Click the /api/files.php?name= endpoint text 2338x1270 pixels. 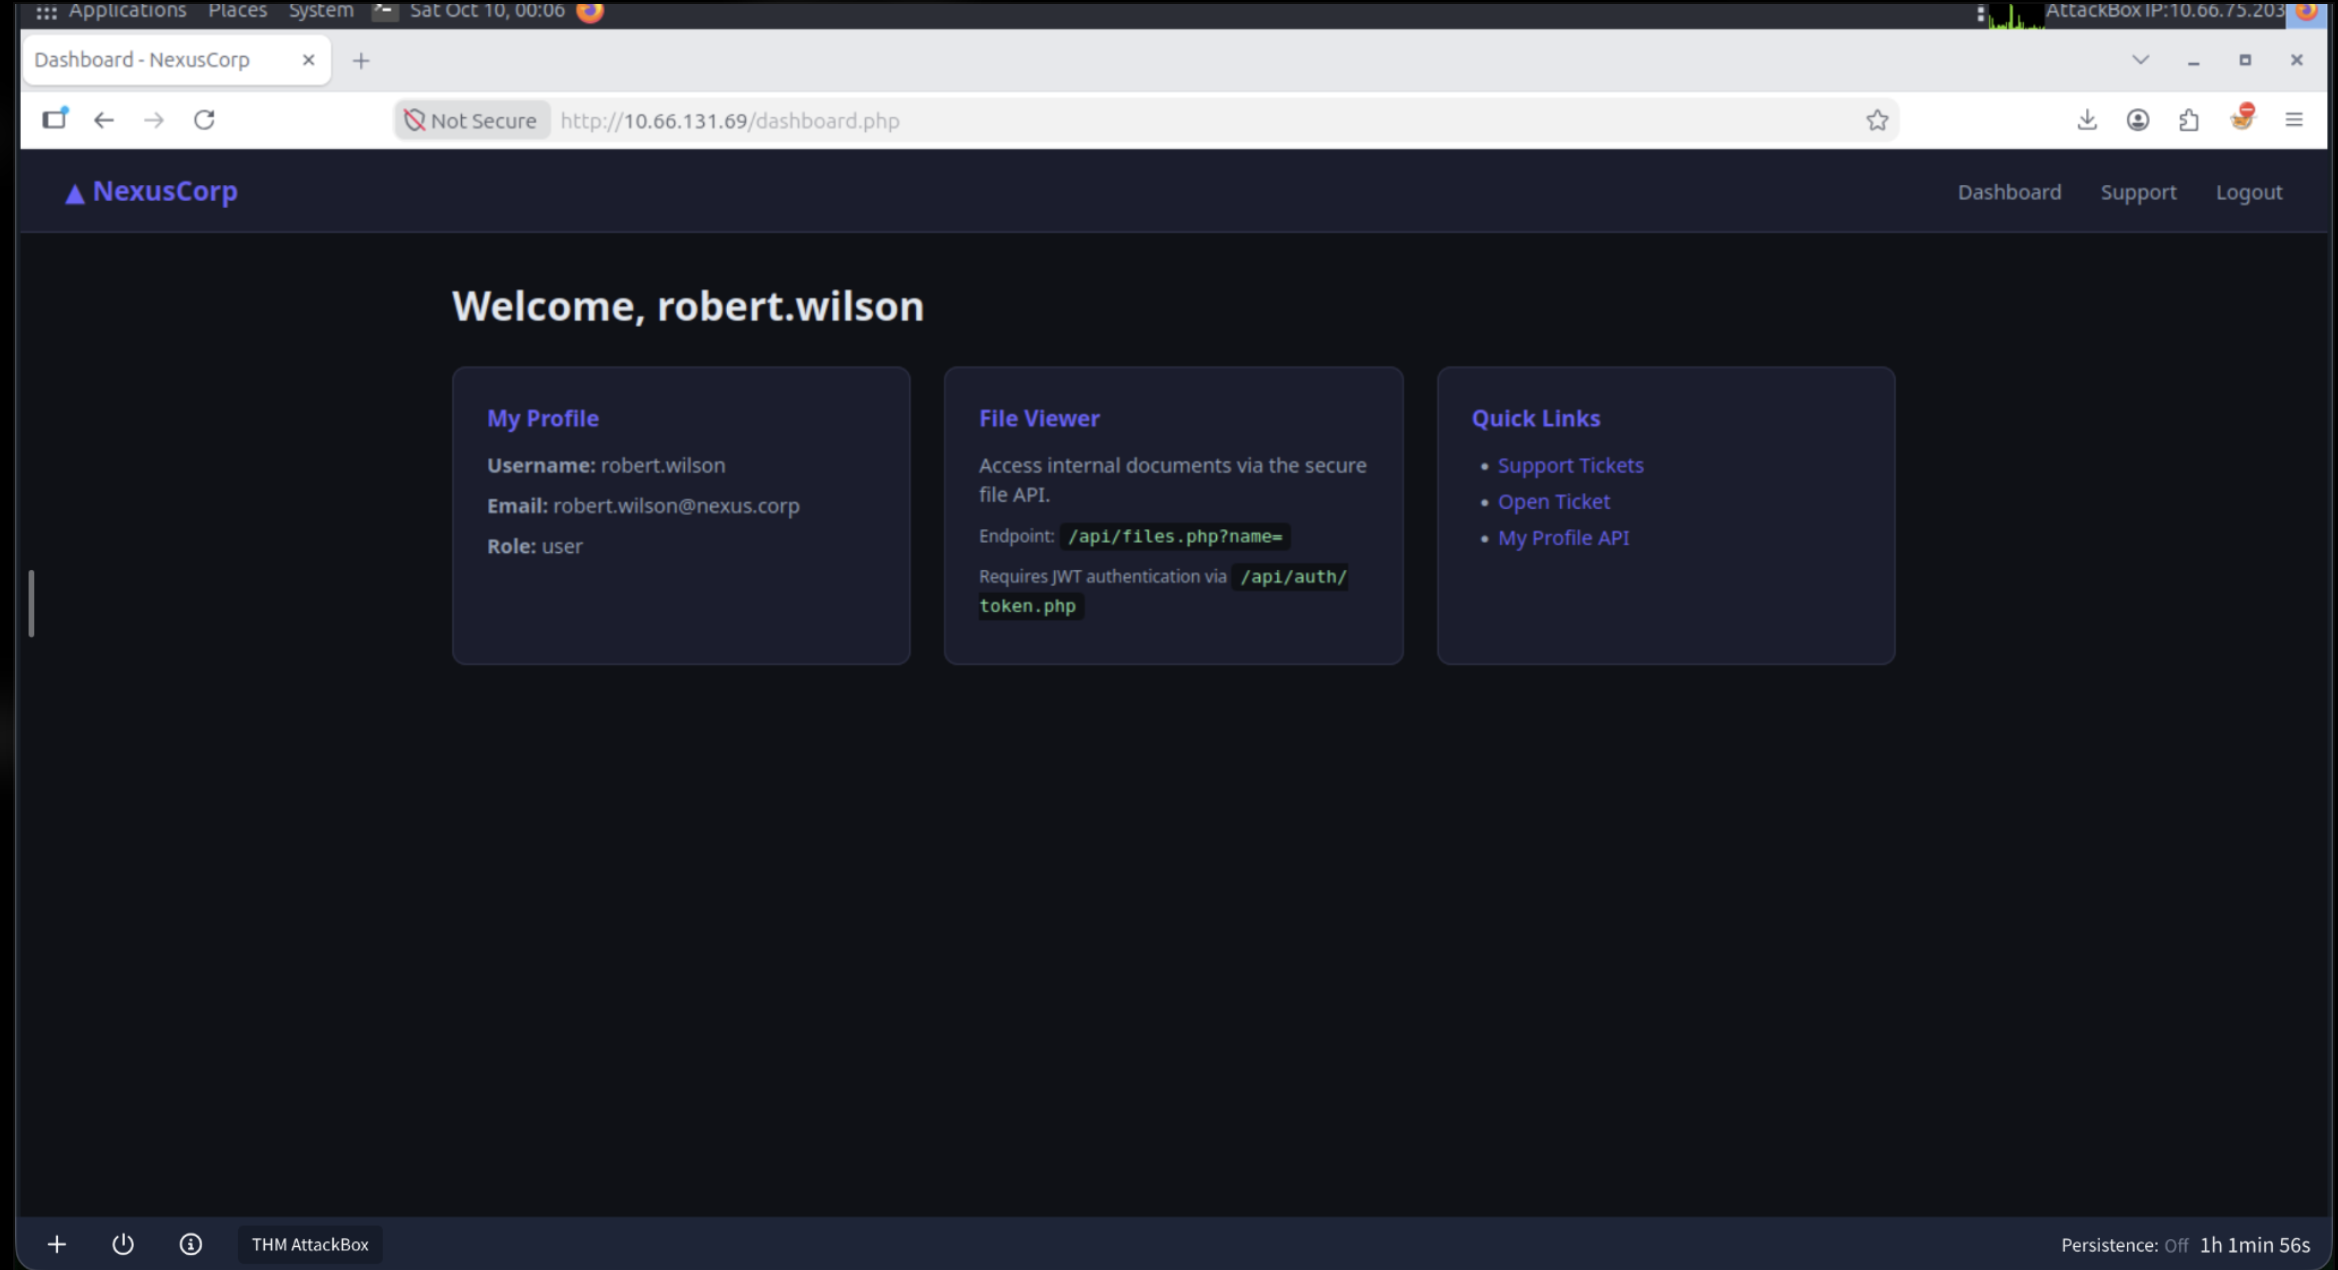point(1174,536)
